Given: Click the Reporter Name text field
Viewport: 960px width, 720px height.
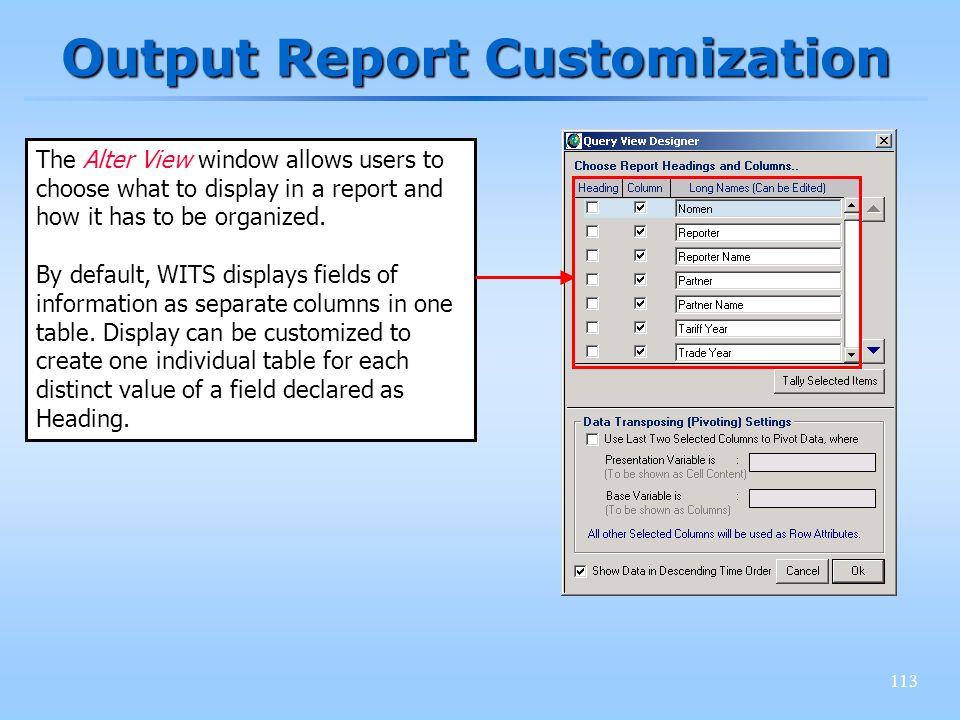Looking at the screenshot, I should click(758, 257).
